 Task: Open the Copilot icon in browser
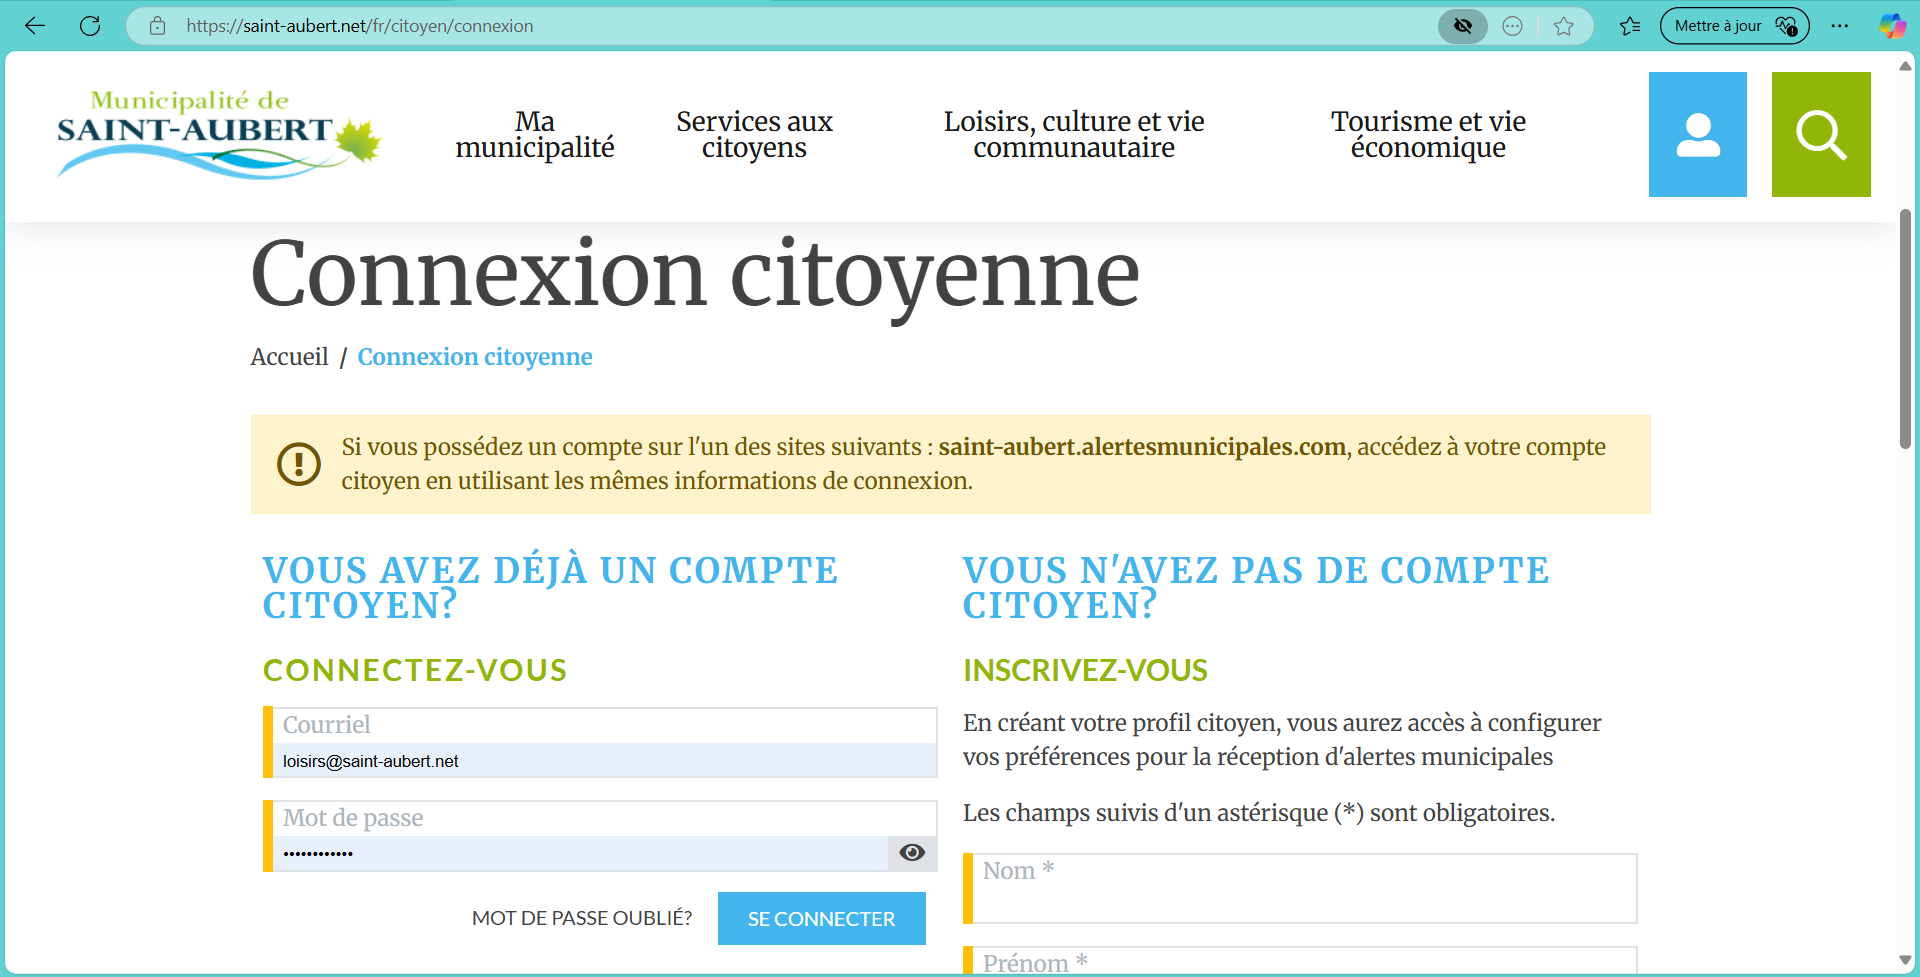pos(1892,26)
